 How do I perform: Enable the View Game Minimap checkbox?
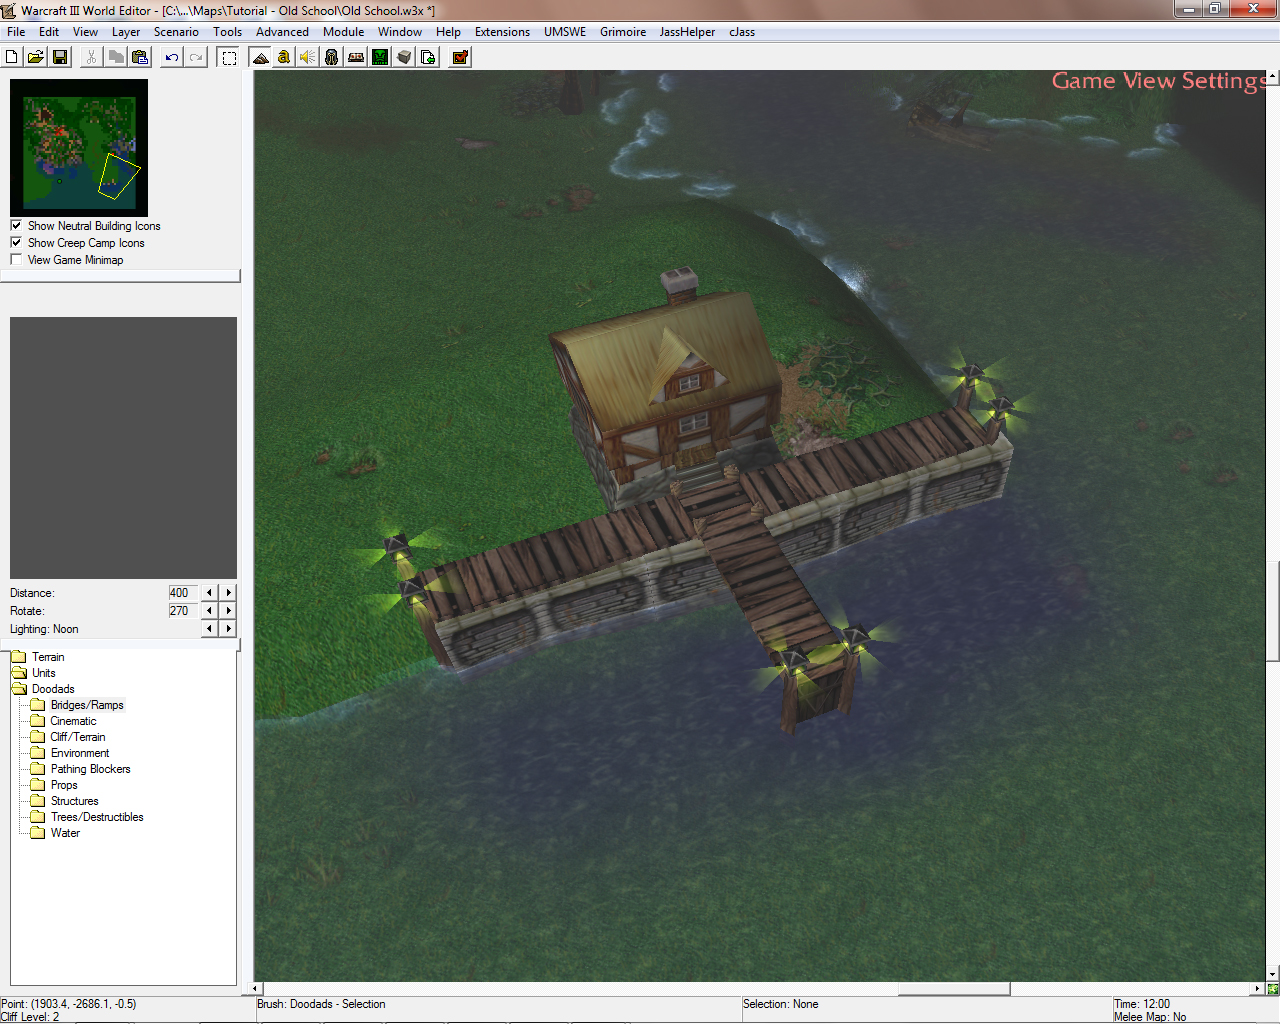(x=16, y=260)
